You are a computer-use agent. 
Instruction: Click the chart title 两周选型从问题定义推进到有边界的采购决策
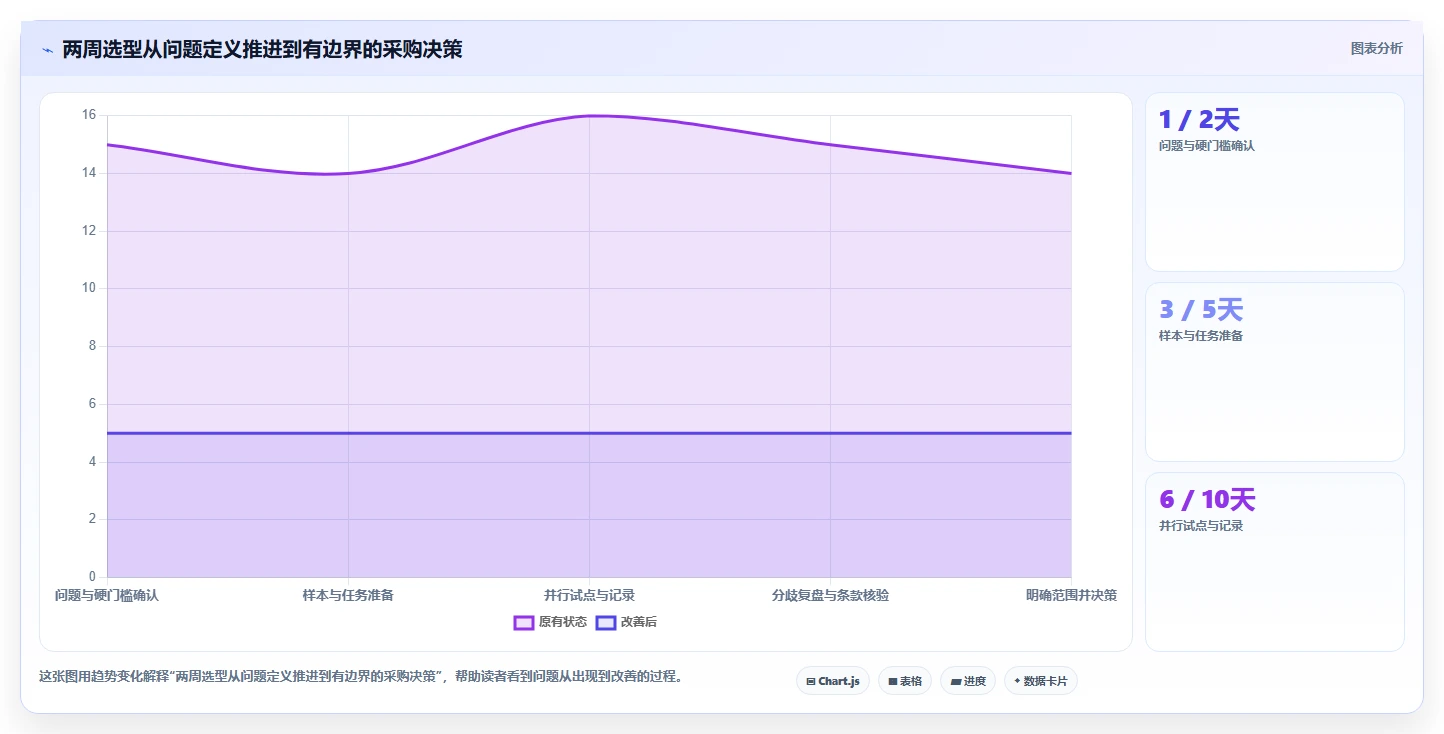pos(262,49)
